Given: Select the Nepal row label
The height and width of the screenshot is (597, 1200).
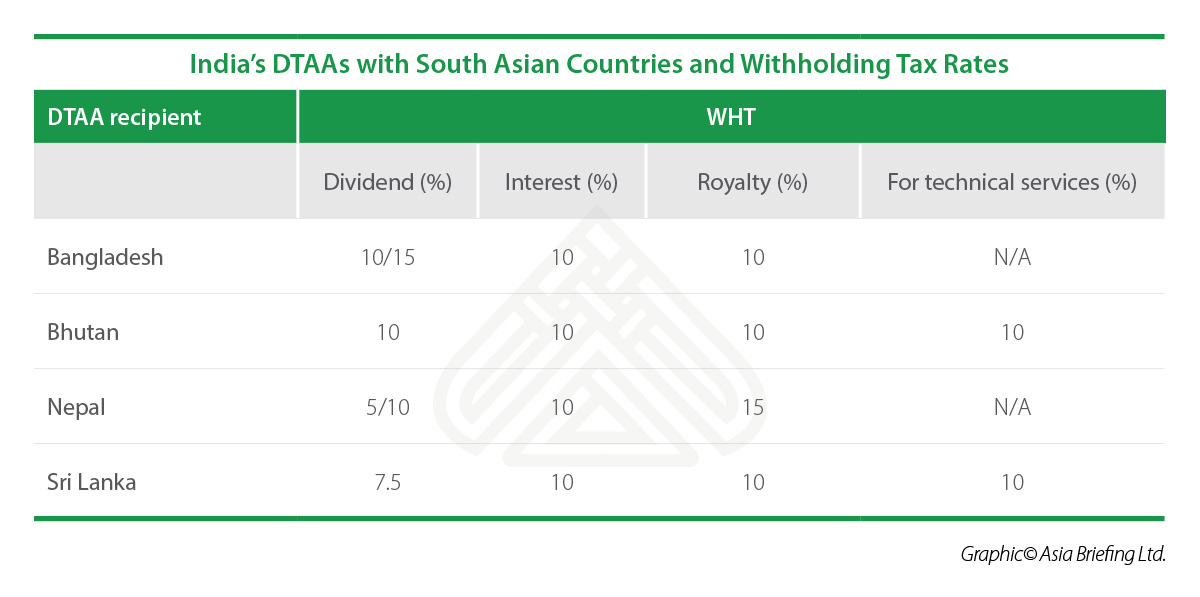Looking at the screenshot, I should [x=76, y=407].
